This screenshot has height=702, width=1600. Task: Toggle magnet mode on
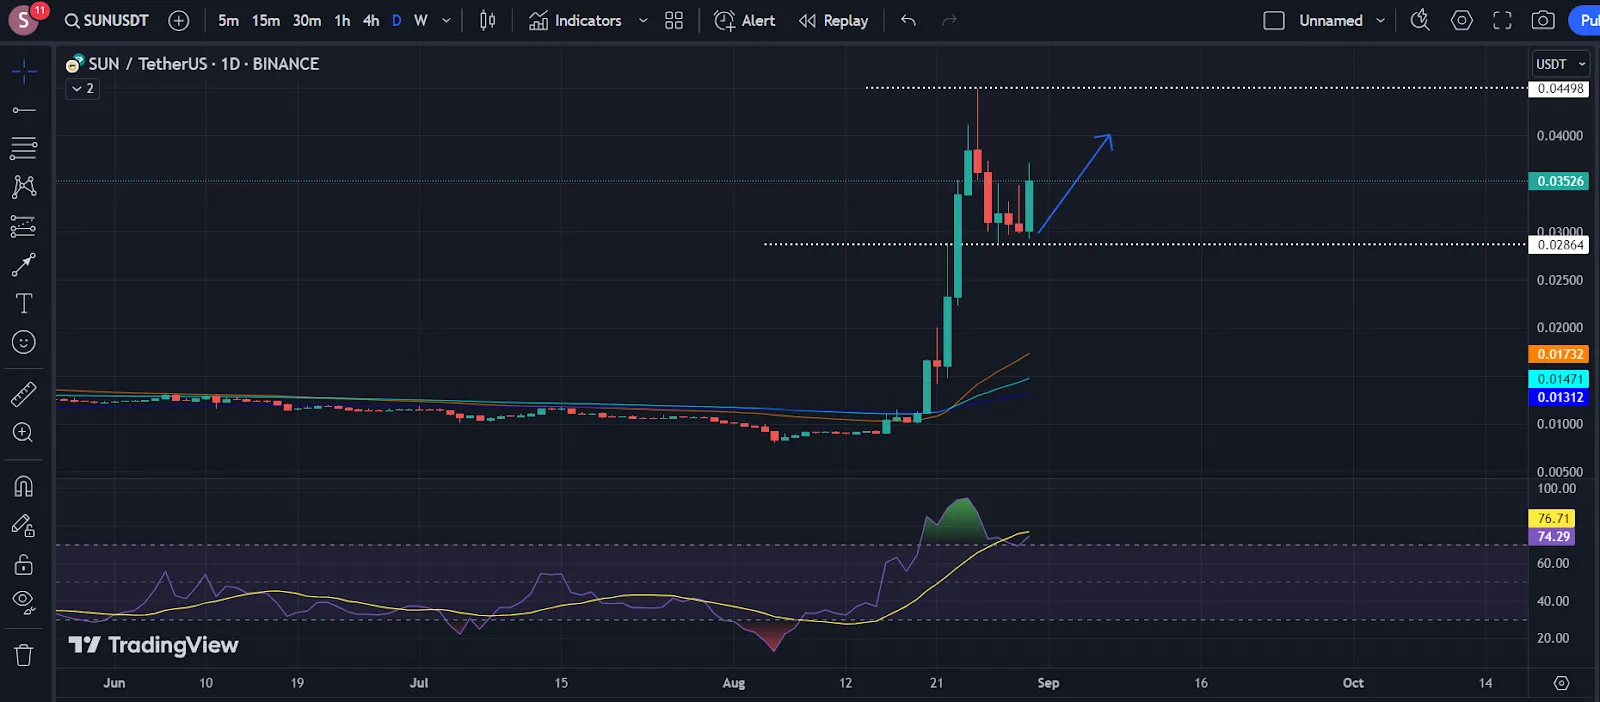(23, 487)
